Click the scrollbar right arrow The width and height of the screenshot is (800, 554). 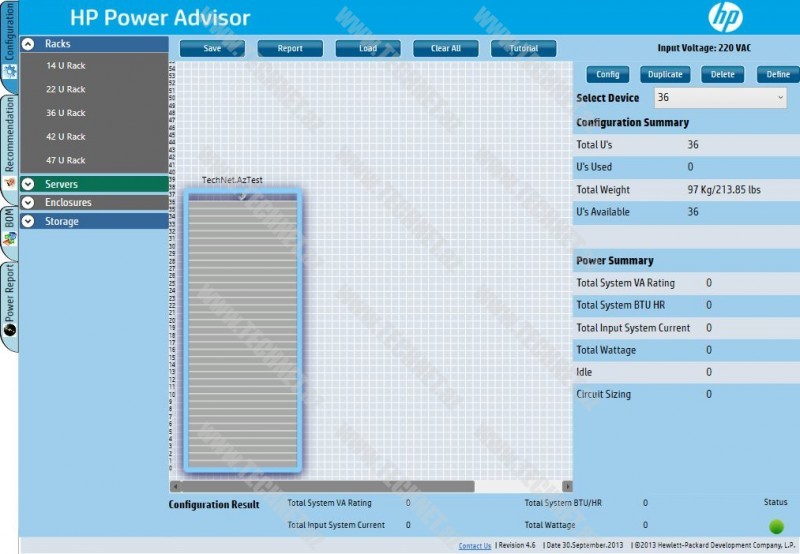567,487
